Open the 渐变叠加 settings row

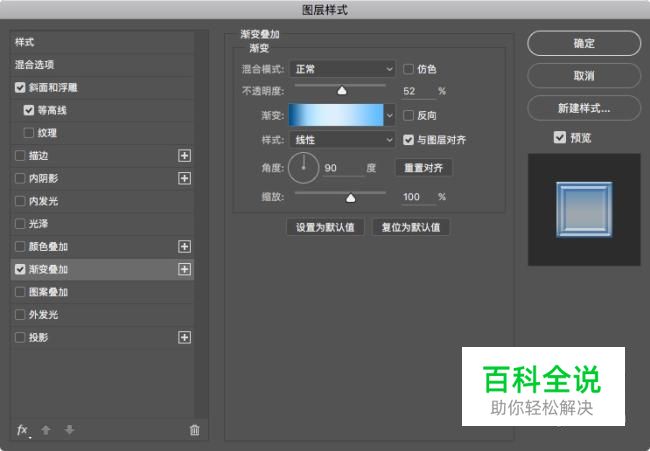(x=102, y=269)
